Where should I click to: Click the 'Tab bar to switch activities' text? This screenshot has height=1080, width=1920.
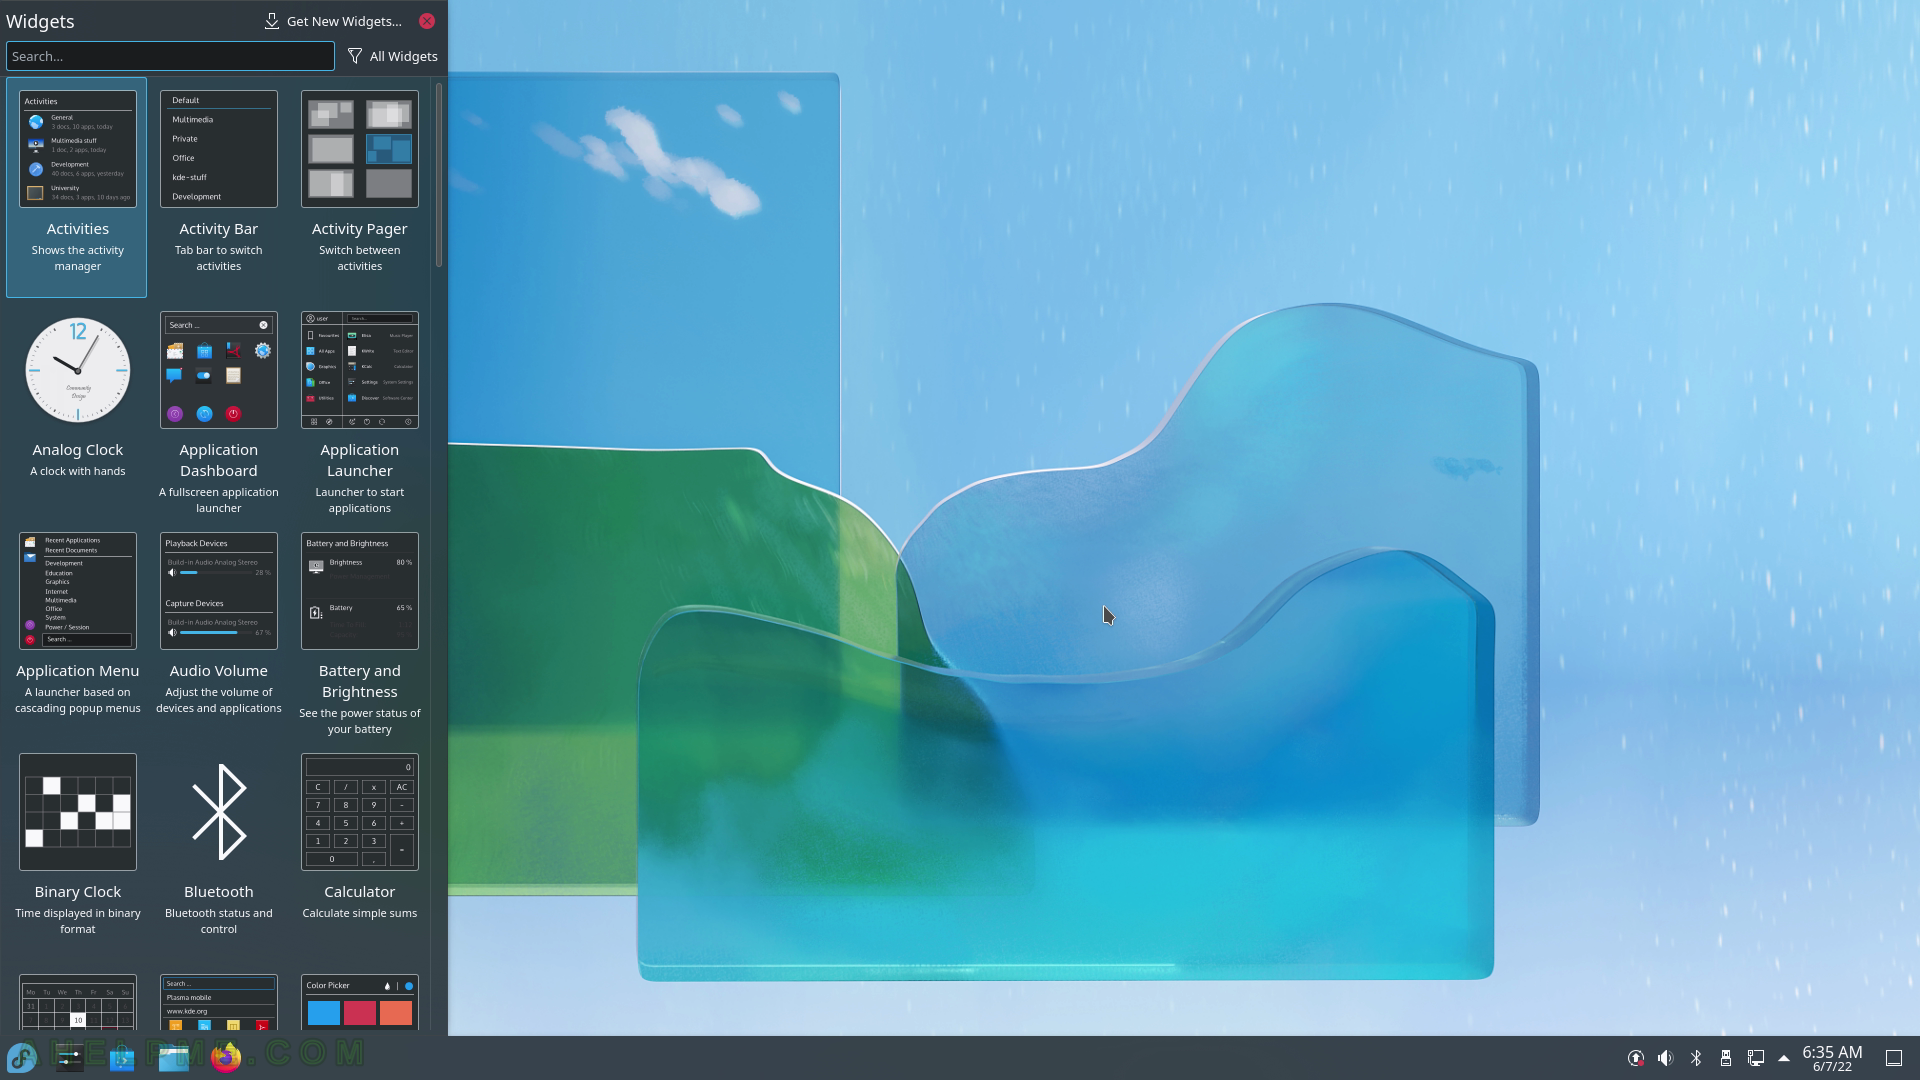coord(218,258)
